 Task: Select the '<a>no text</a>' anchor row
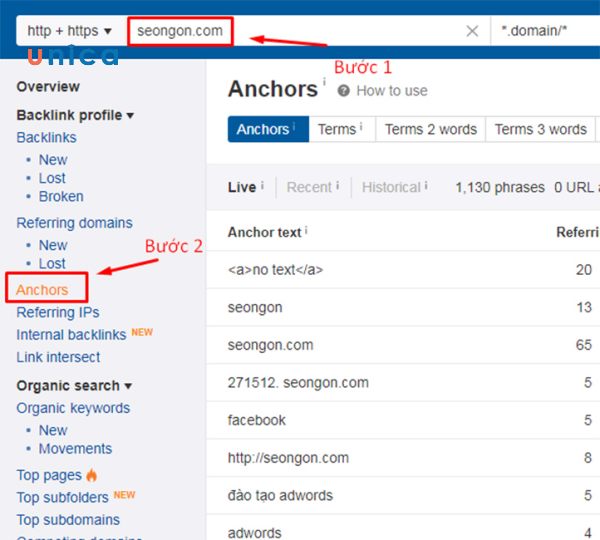pos(403,270)
